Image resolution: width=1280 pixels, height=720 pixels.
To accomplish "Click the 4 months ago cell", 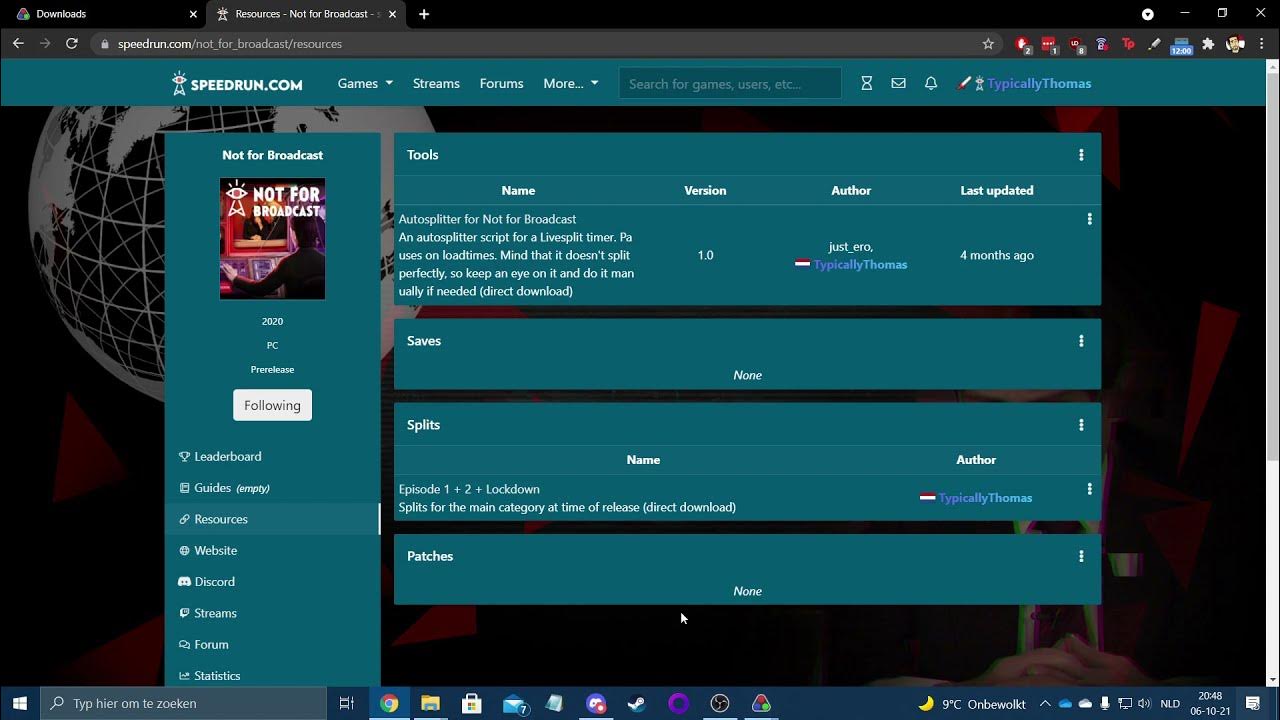I will tap(997, 255).
